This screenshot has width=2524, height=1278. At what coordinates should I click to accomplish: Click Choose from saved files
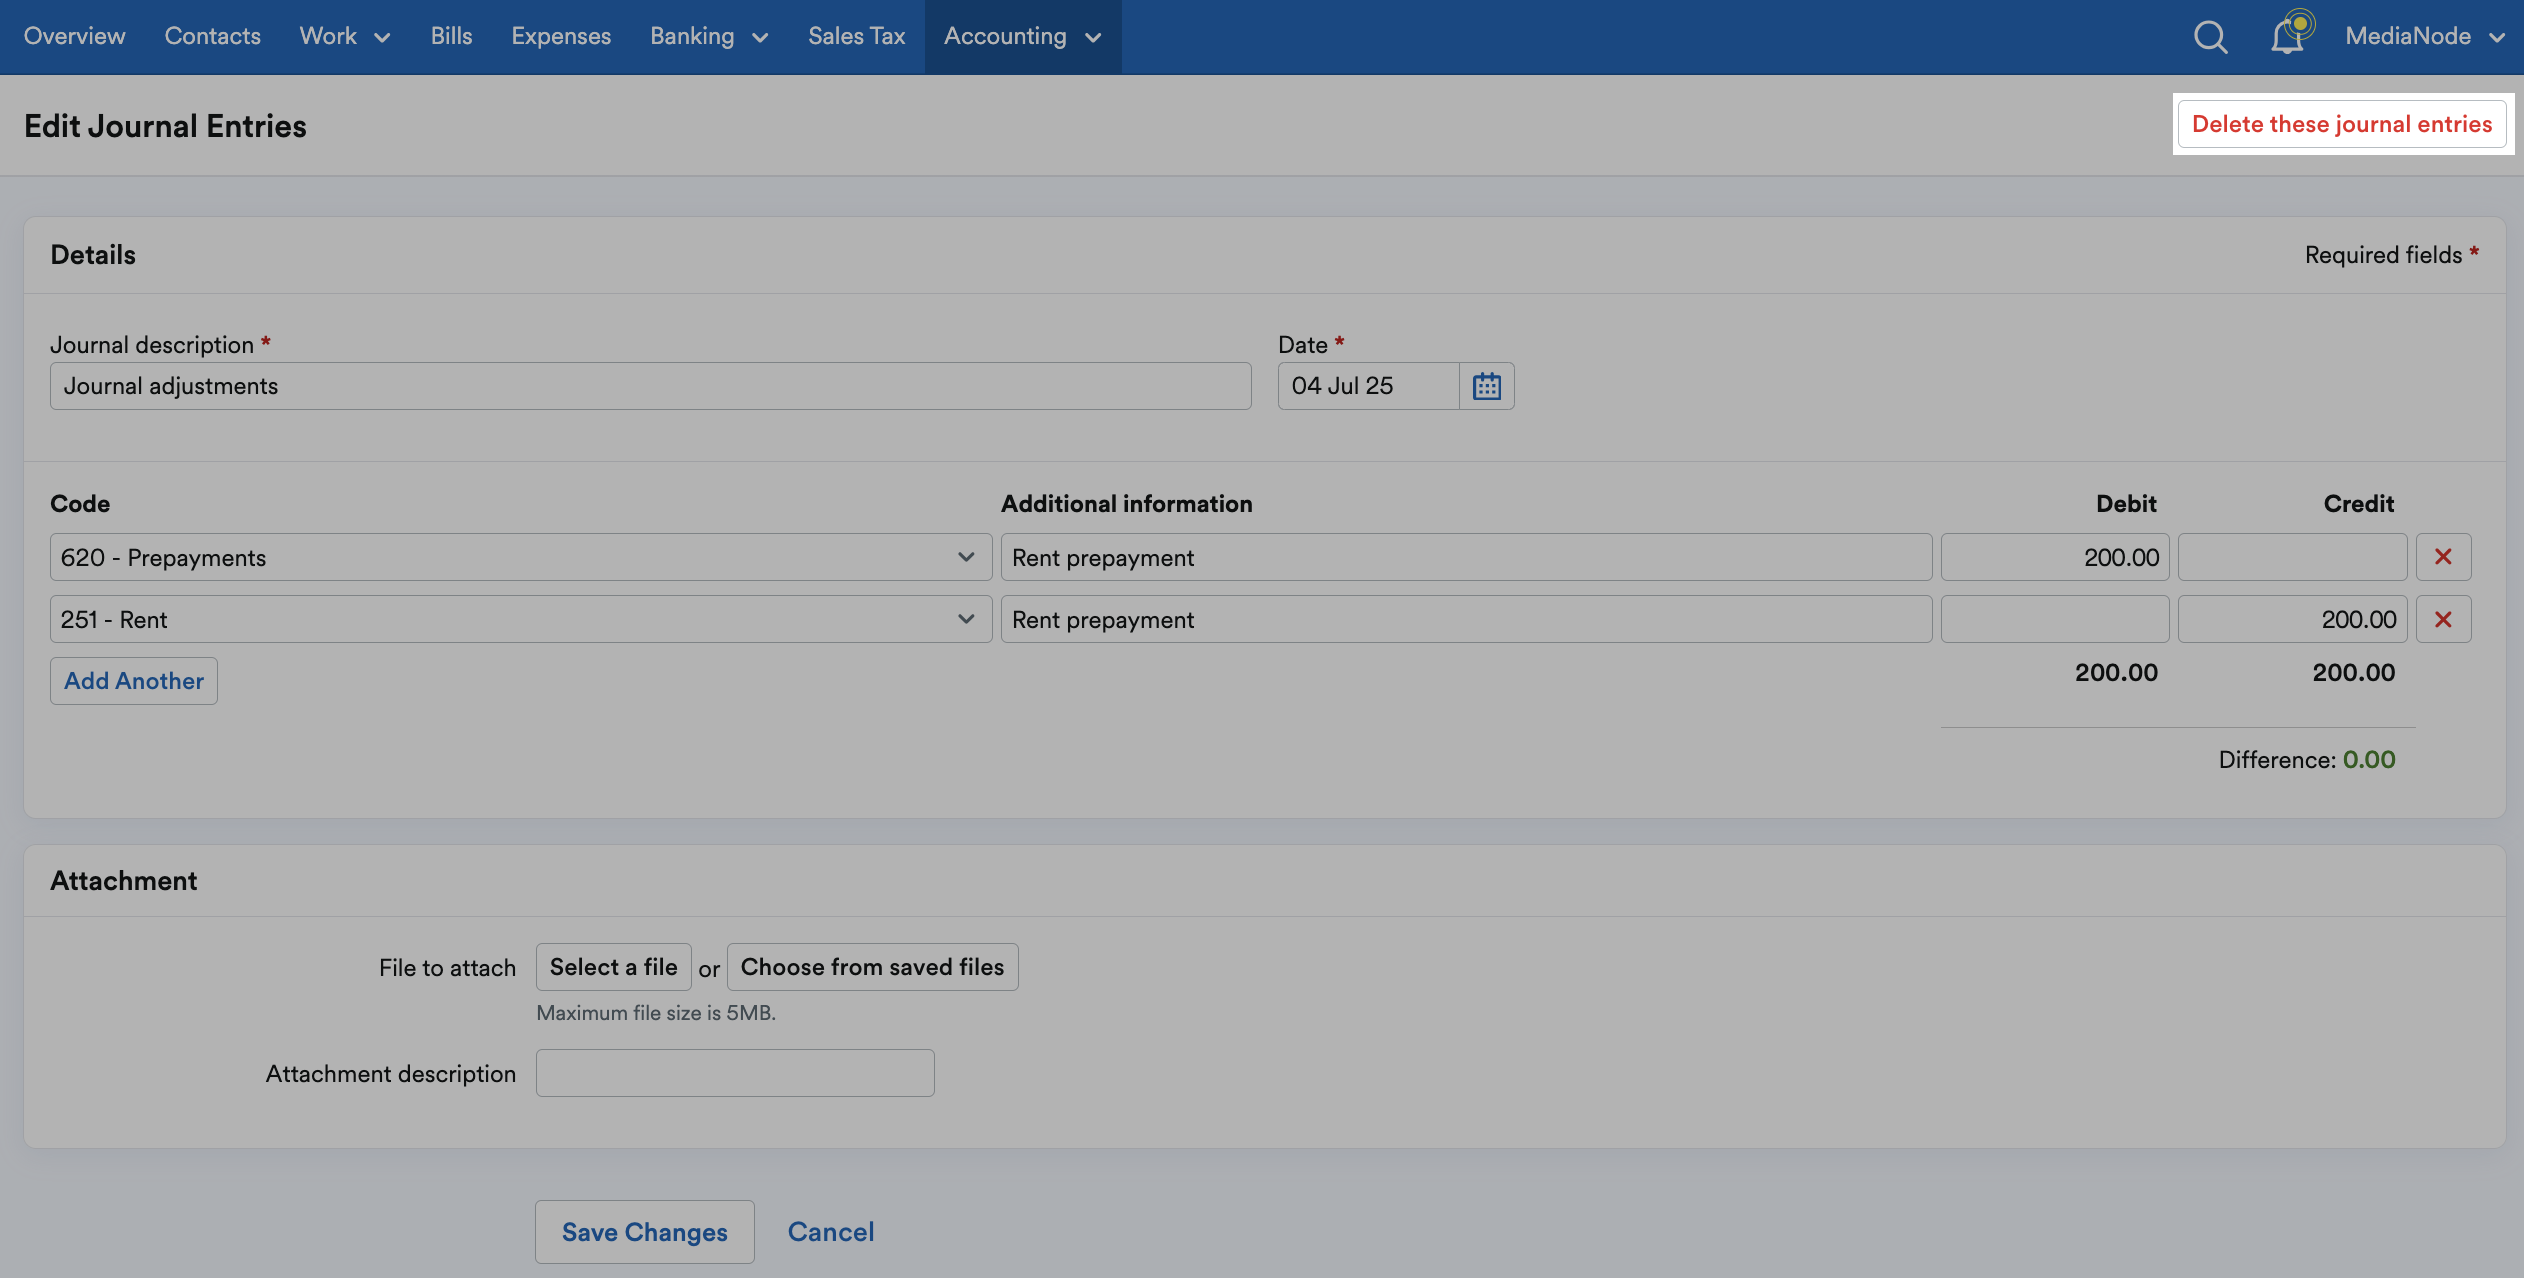[x=872, y=967]
